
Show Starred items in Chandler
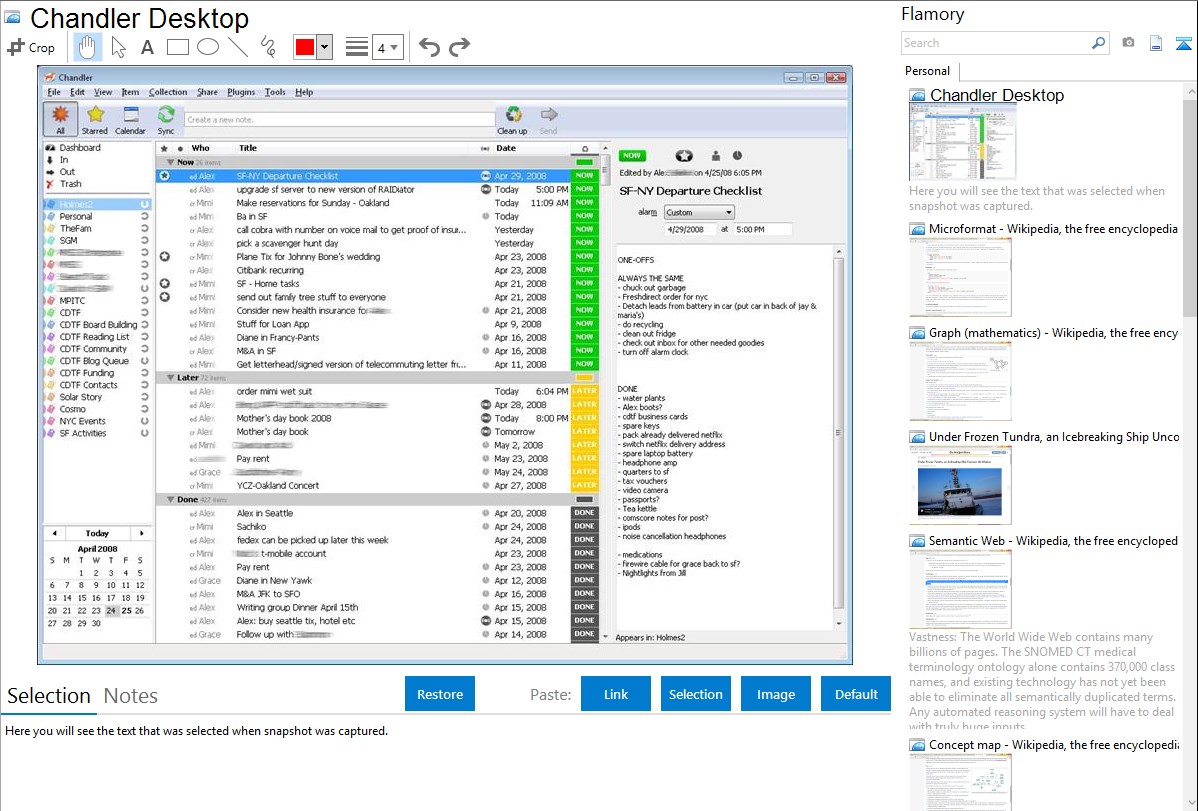[x=95, y=120]
